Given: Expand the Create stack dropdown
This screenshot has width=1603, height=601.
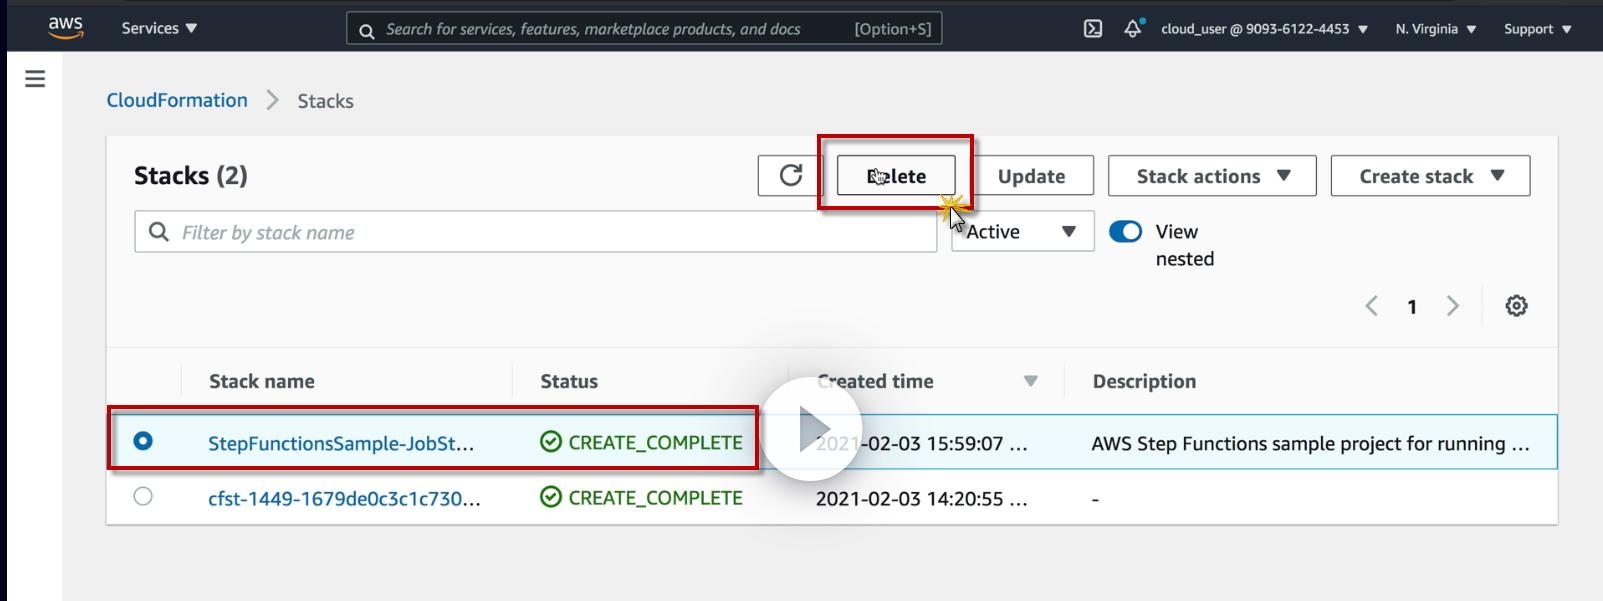Looking at the screenshot, I should tap(1430, 176).
